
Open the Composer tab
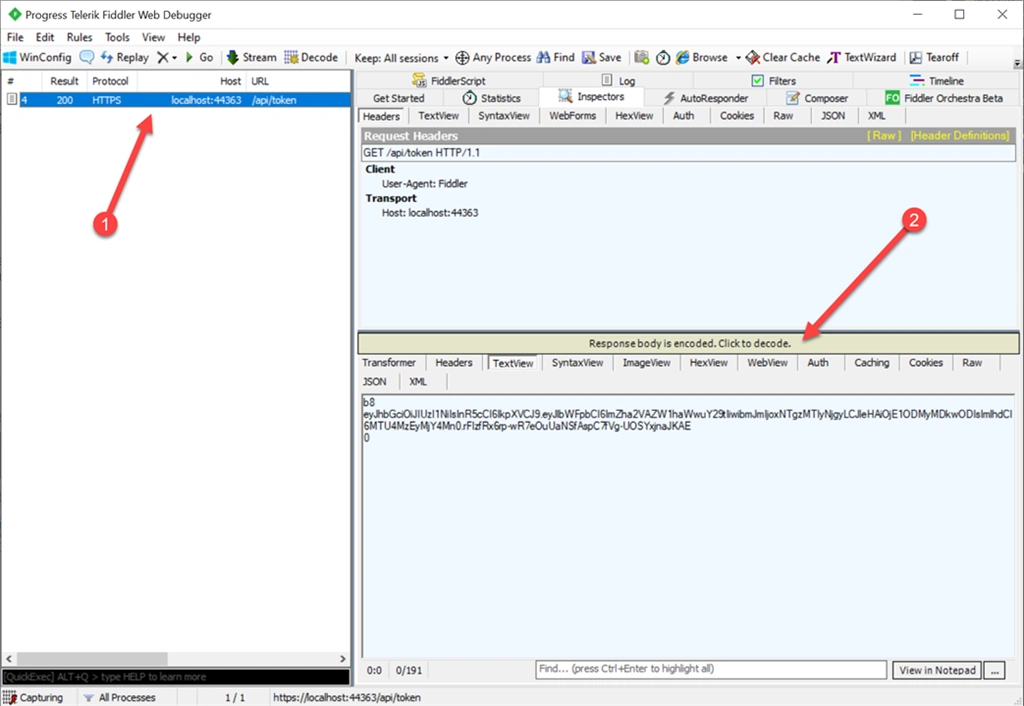(x=816, y=98)
